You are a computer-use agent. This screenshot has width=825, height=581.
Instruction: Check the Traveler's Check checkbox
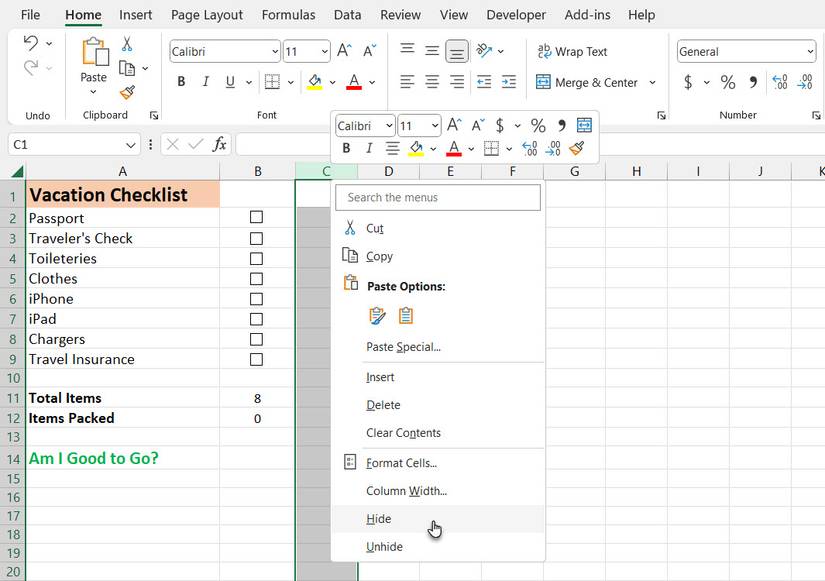click(256, 238)
